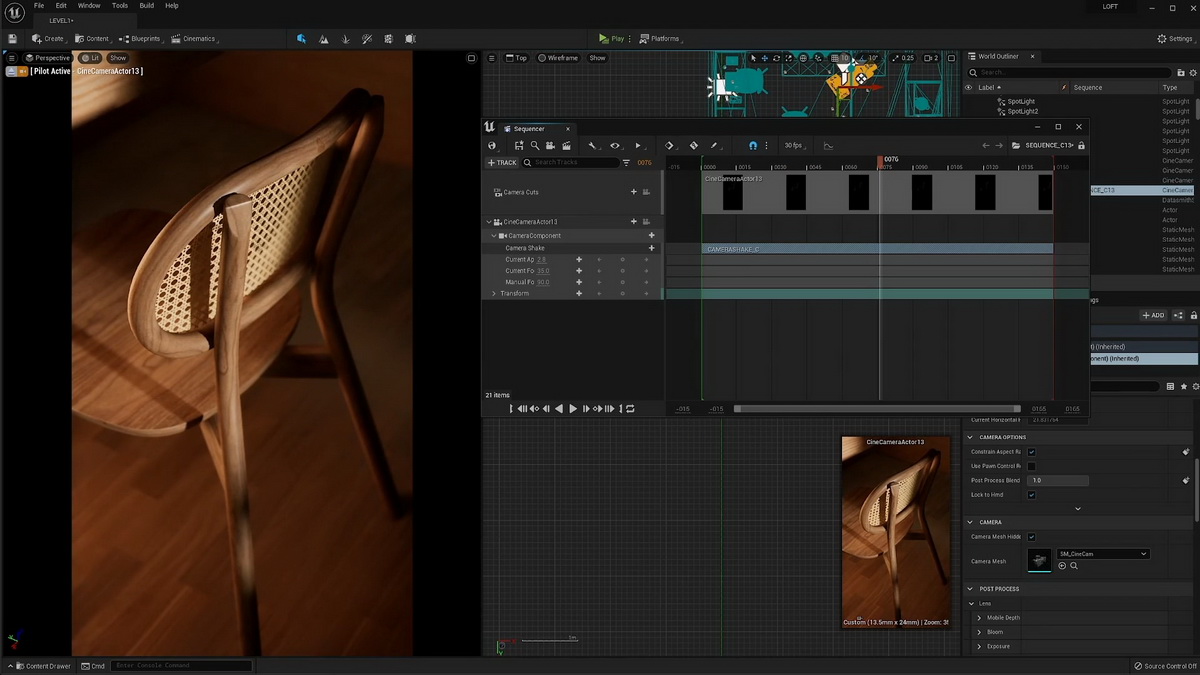Image resolution: width=1200 pixels, height=675 pixels.
Task: Open the Sequencer track filter icon
Action: (626, 162)
